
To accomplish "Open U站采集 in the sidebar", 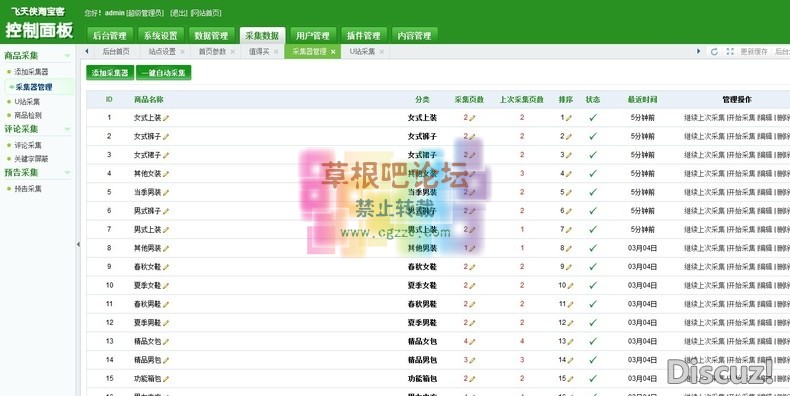I will pyautogui.click(x=27, y=102).
